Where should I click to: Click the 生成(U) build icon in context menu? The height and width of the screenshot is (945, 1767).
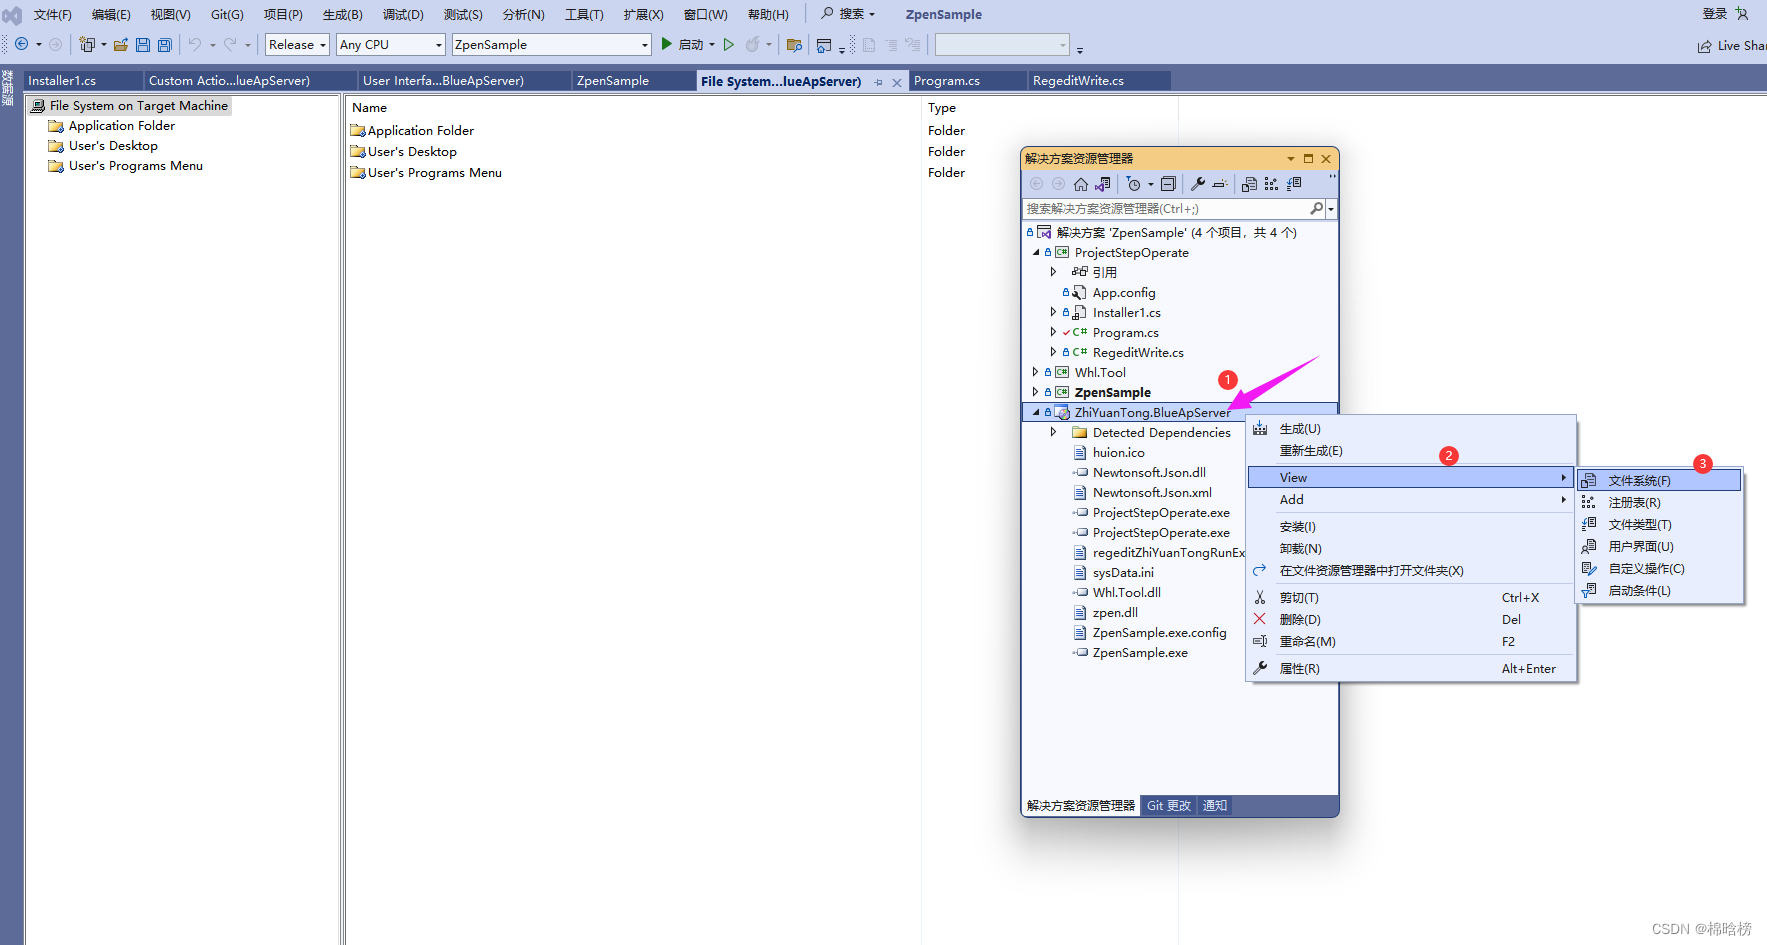[x=1260, y=428]
